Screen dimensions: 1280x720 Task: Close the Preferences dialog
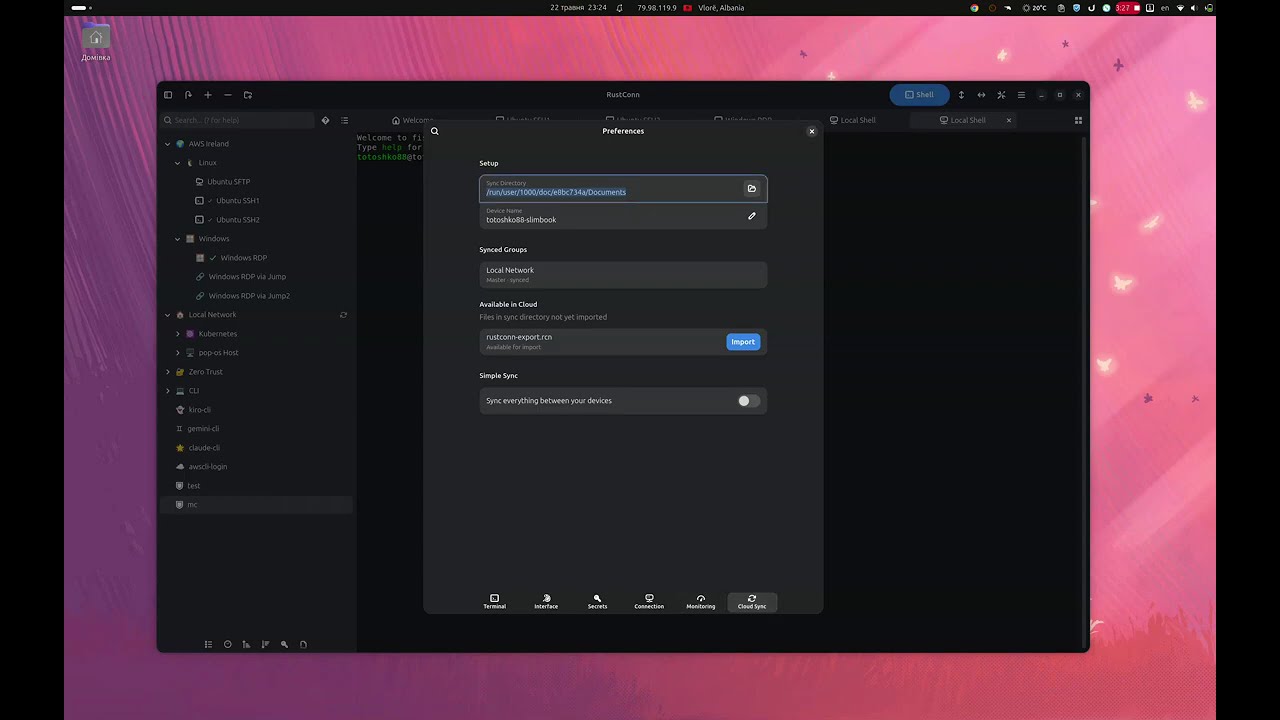click(x=812, y=131)
